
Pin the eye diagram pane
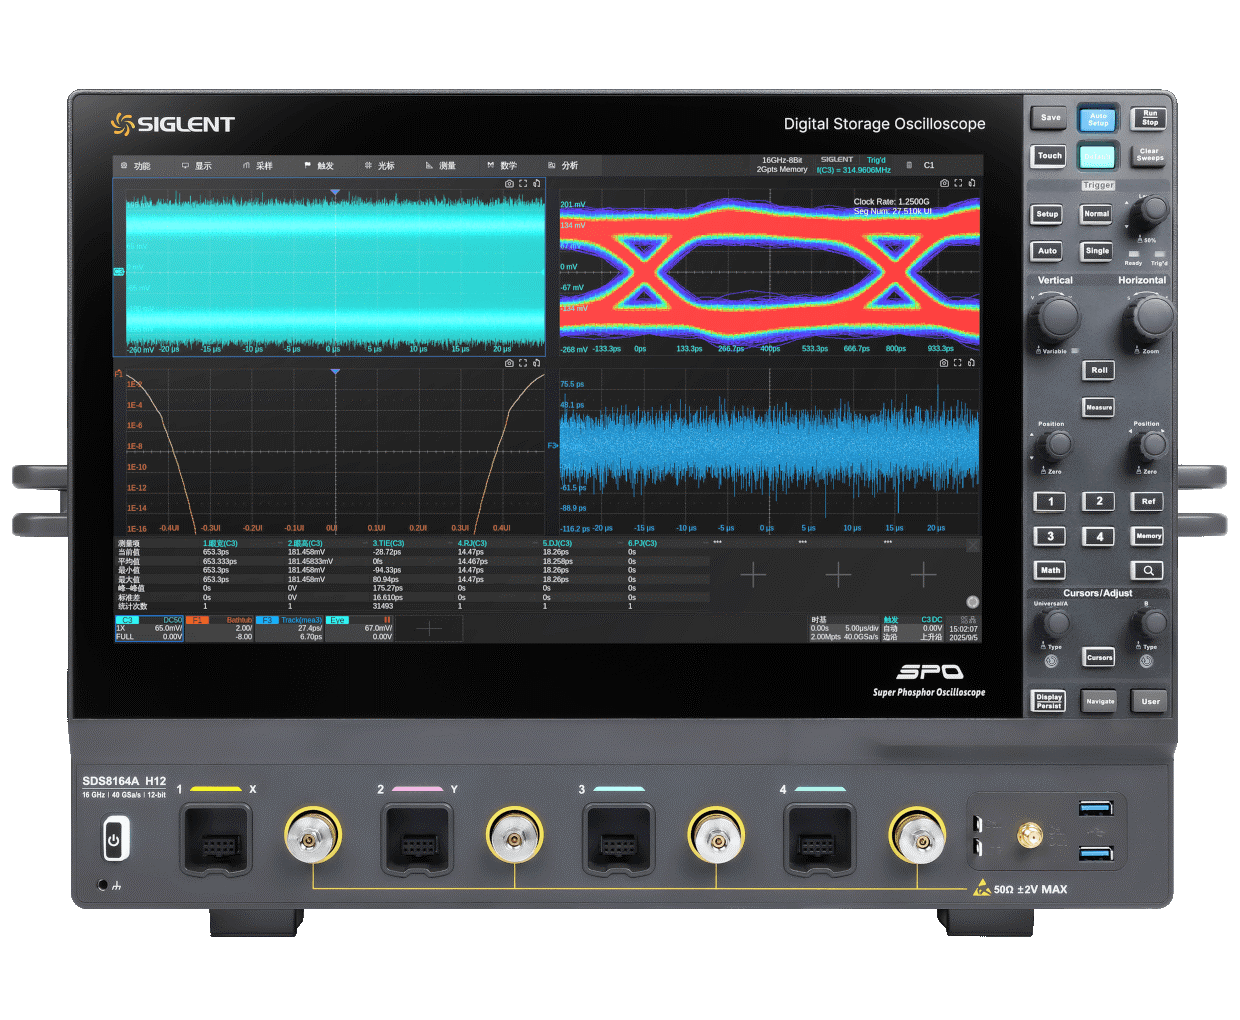pyautogui.click(x=972, y=184)
